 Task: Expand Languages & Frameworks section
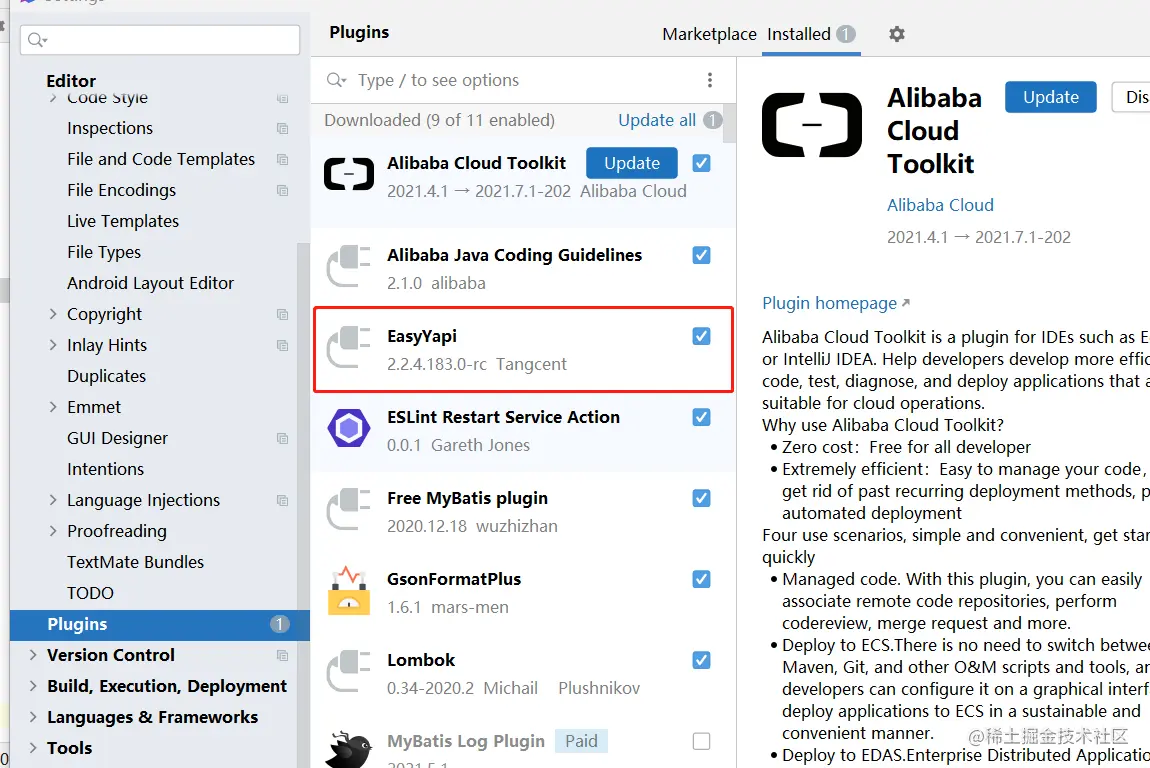33,717
